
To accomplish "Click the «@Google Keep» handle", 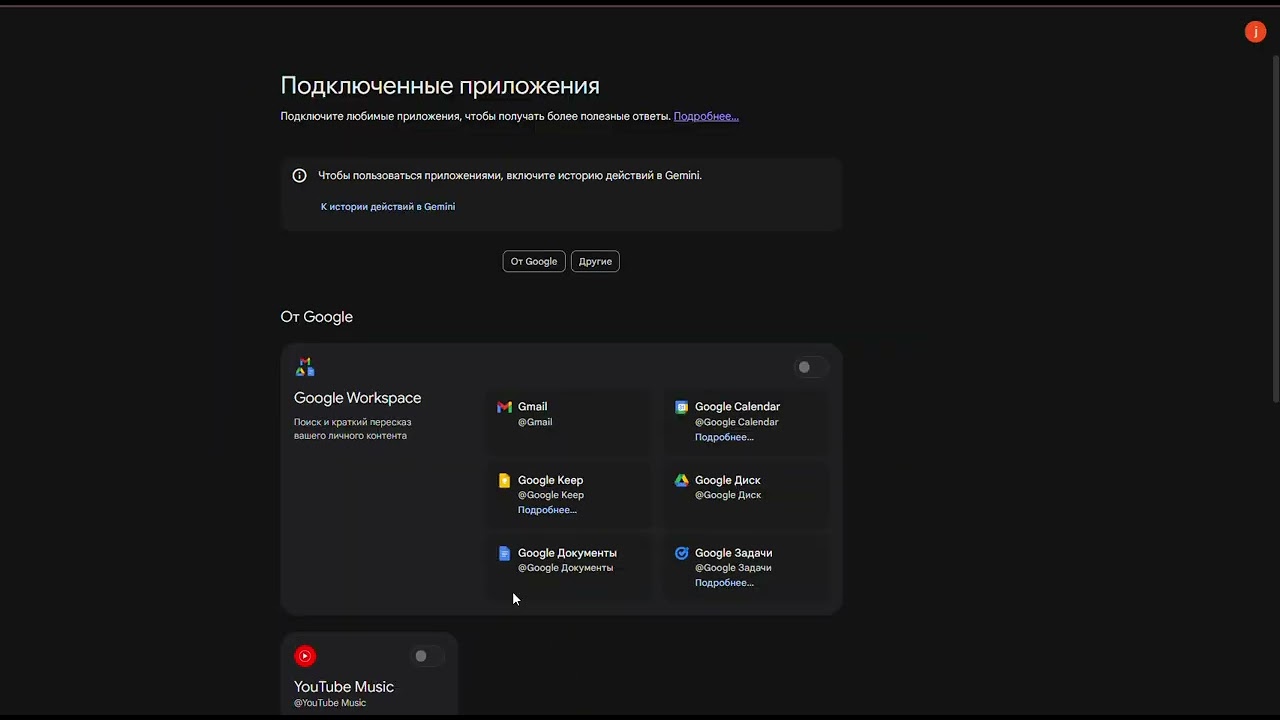I will [551, 495].
